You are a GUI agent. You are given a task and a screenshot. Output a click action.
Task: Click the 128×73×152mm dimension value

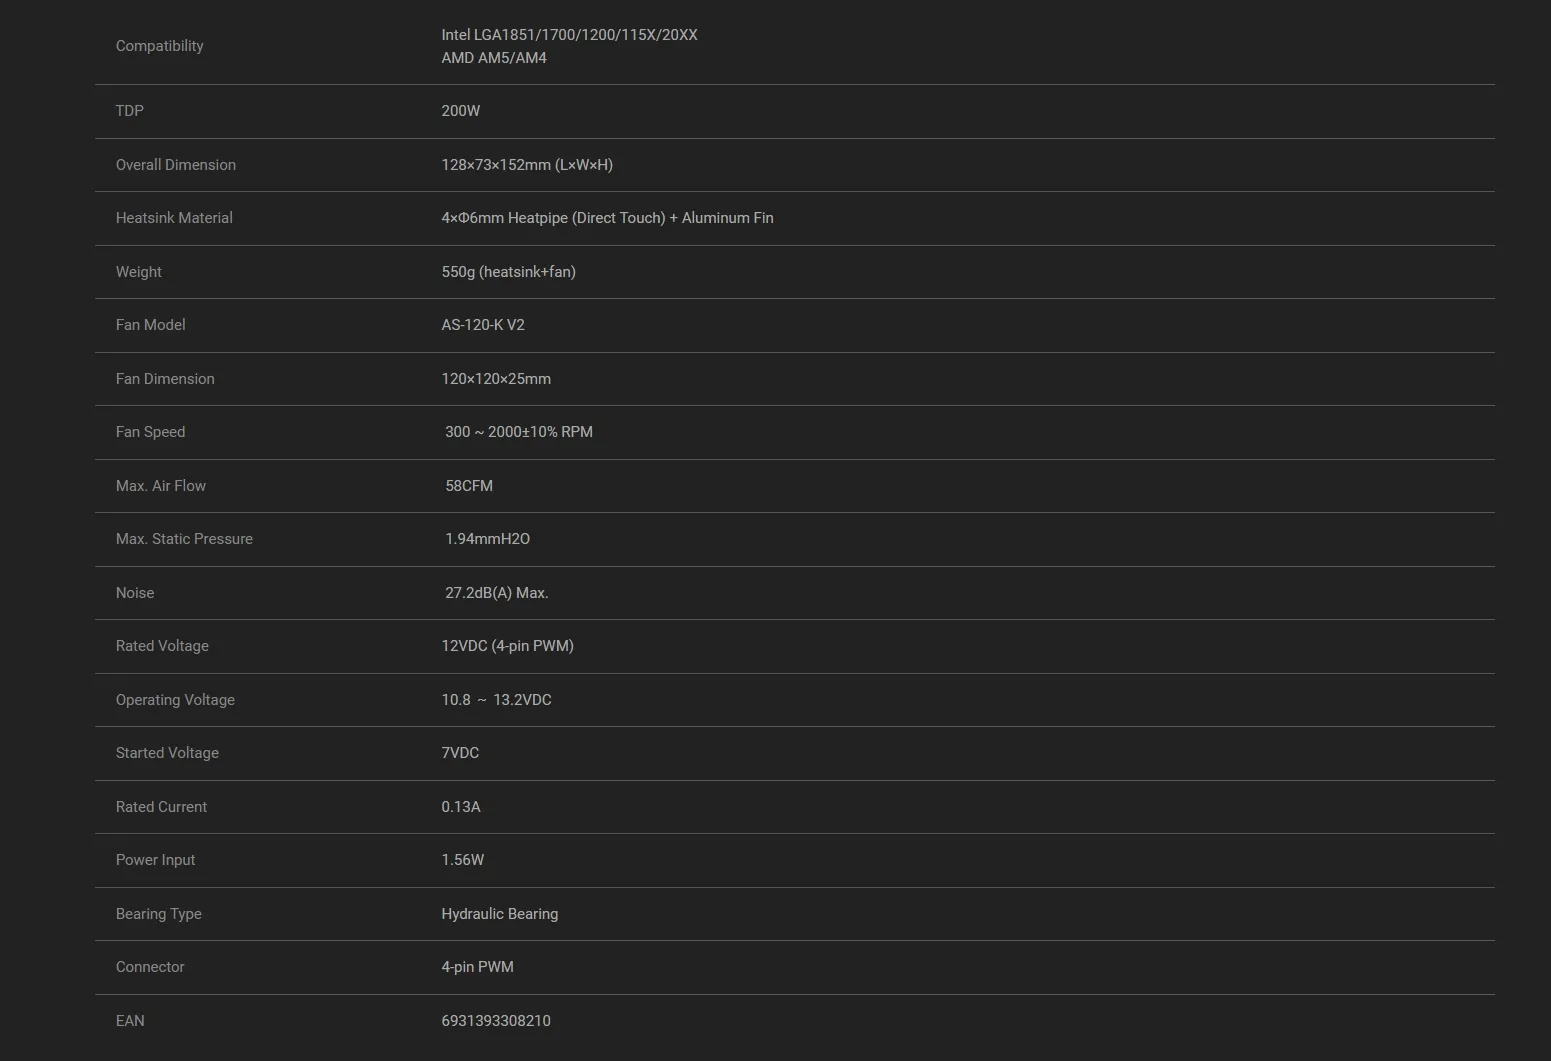[x=527, y=165]
